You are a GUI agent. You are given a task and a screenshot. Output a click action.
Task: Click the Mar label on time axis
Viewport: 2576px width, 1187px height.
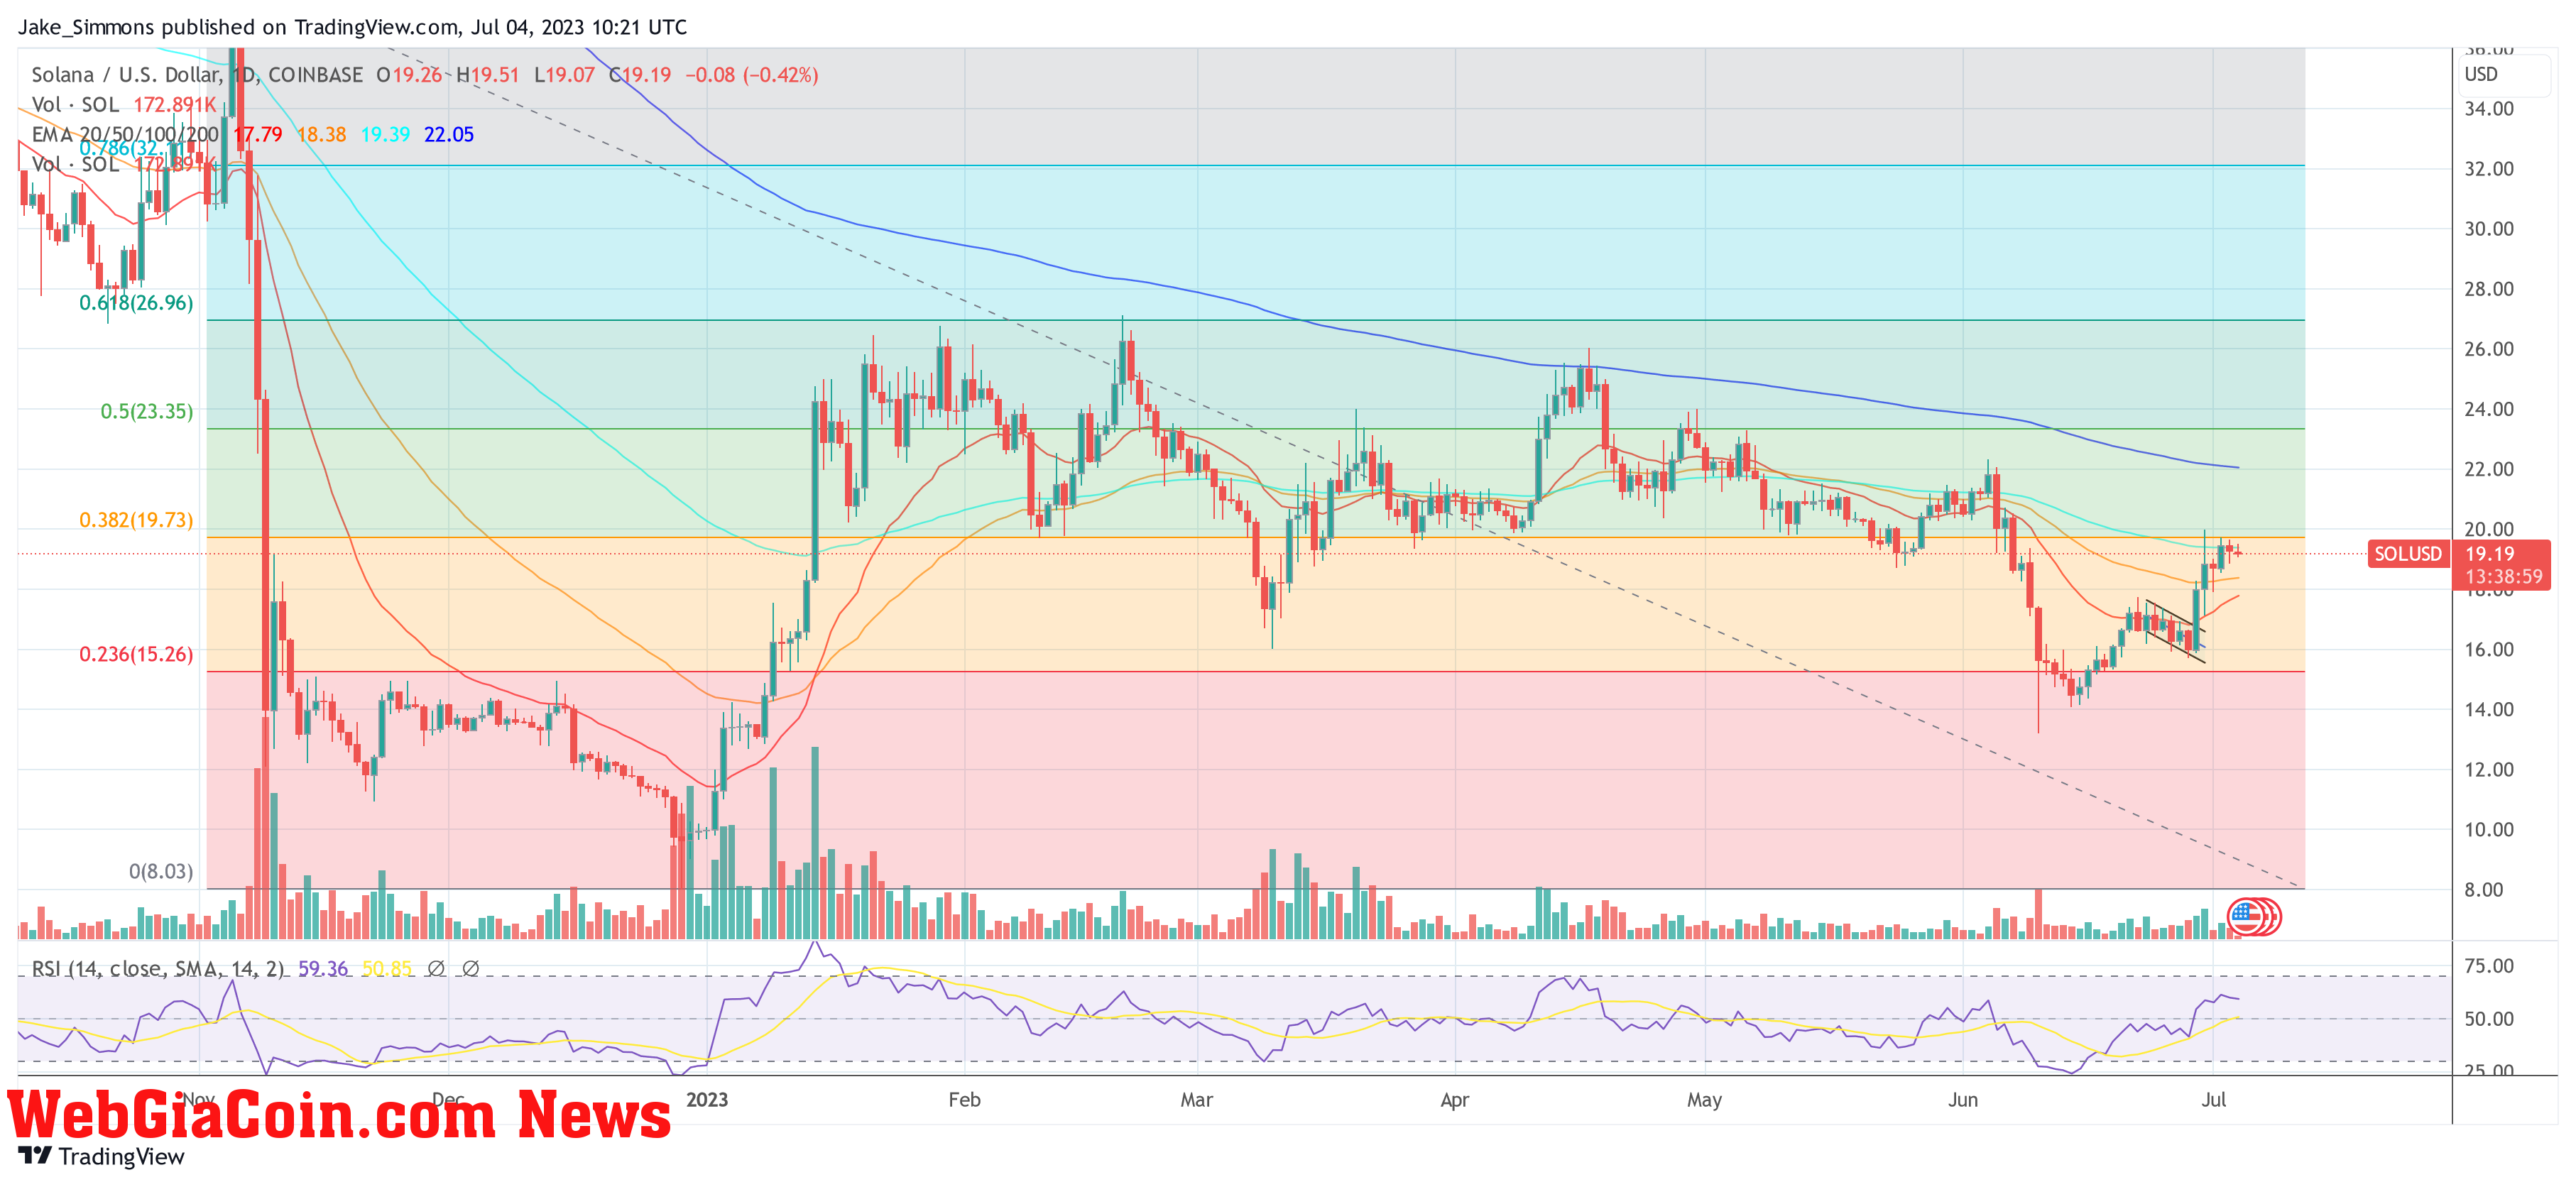tap(1196, 1099)
